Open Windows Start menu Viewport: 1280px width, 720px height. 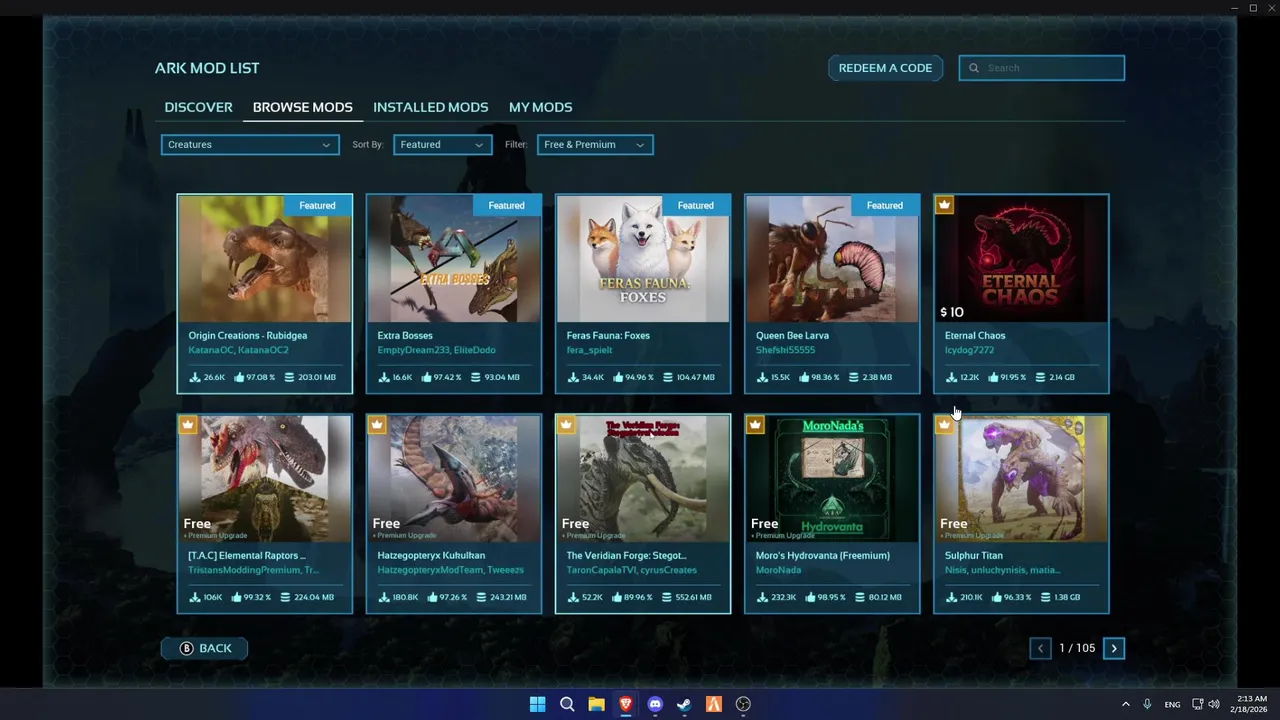(537, 704)
